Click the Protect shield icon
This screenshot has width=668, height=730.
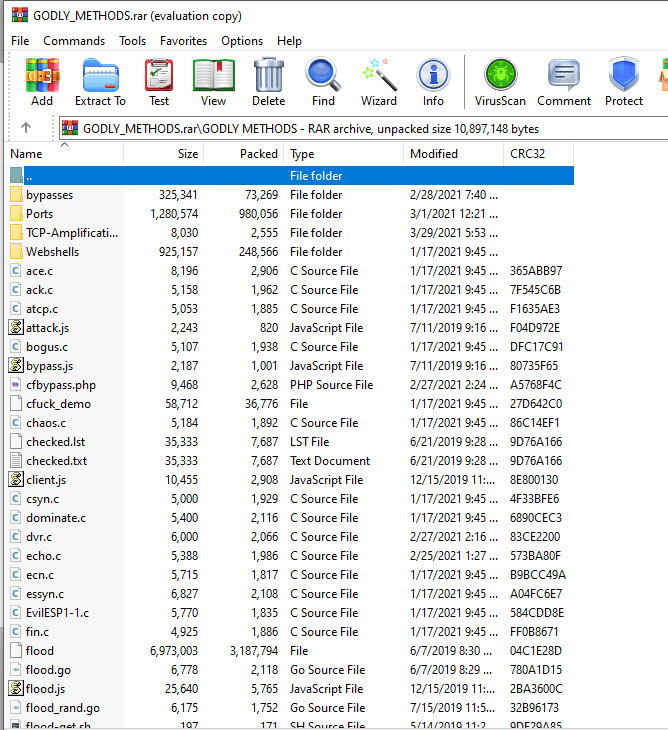[624, 82]
